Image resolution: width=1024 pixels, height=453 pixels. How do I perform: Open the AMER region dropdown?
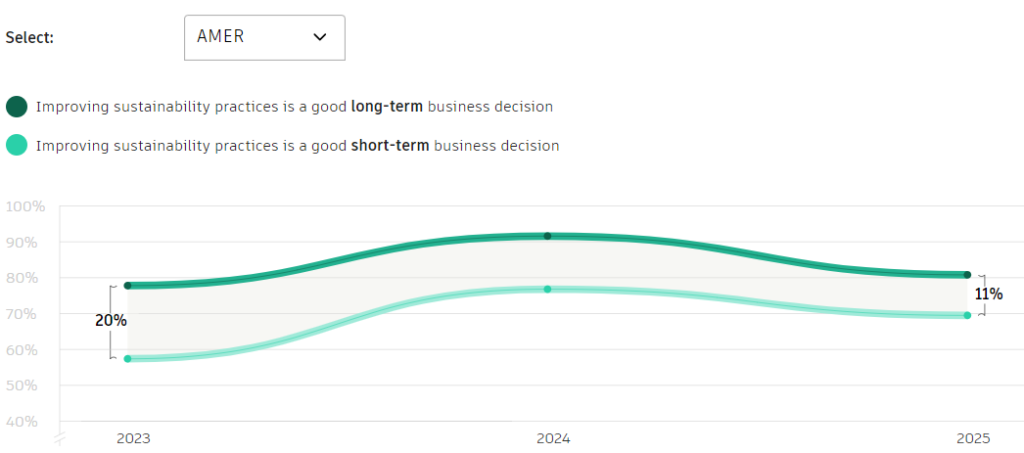[x=264, y=37]
